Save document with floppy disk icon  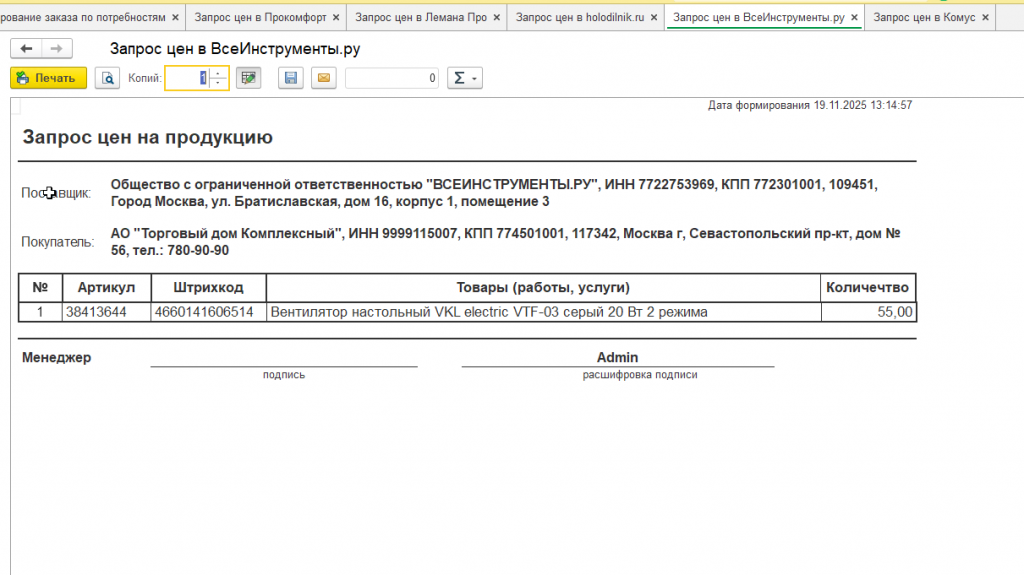click(291, 78)
